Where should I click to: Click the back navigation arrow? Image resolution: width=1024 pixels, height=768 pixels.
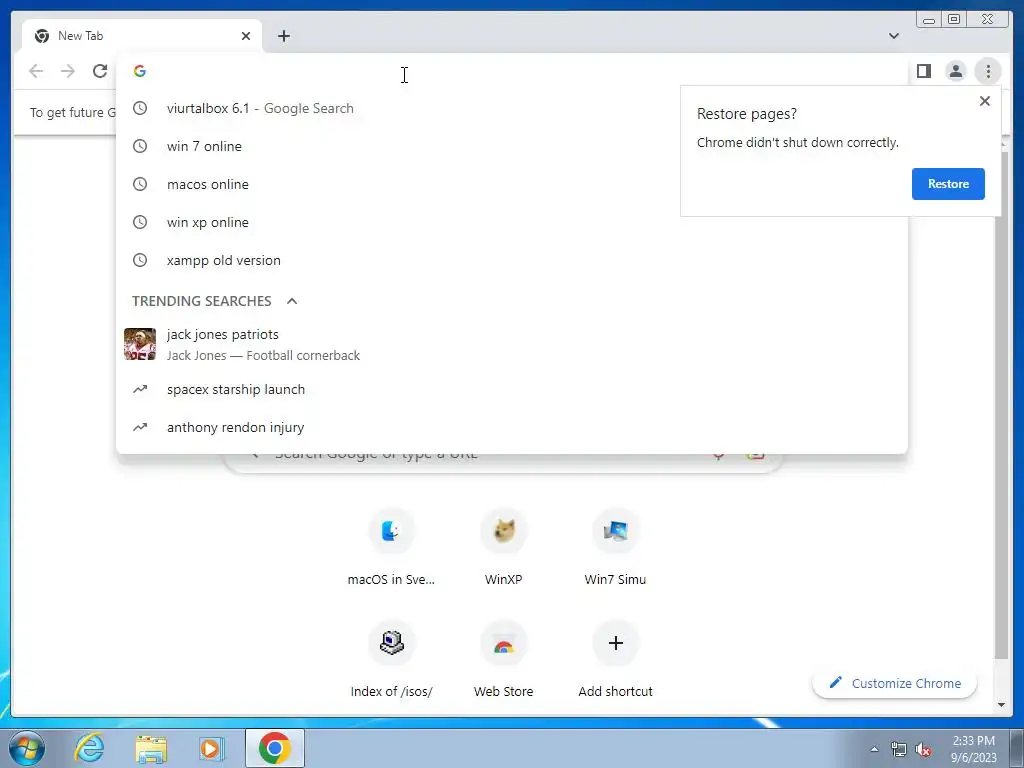coord(36,71)
